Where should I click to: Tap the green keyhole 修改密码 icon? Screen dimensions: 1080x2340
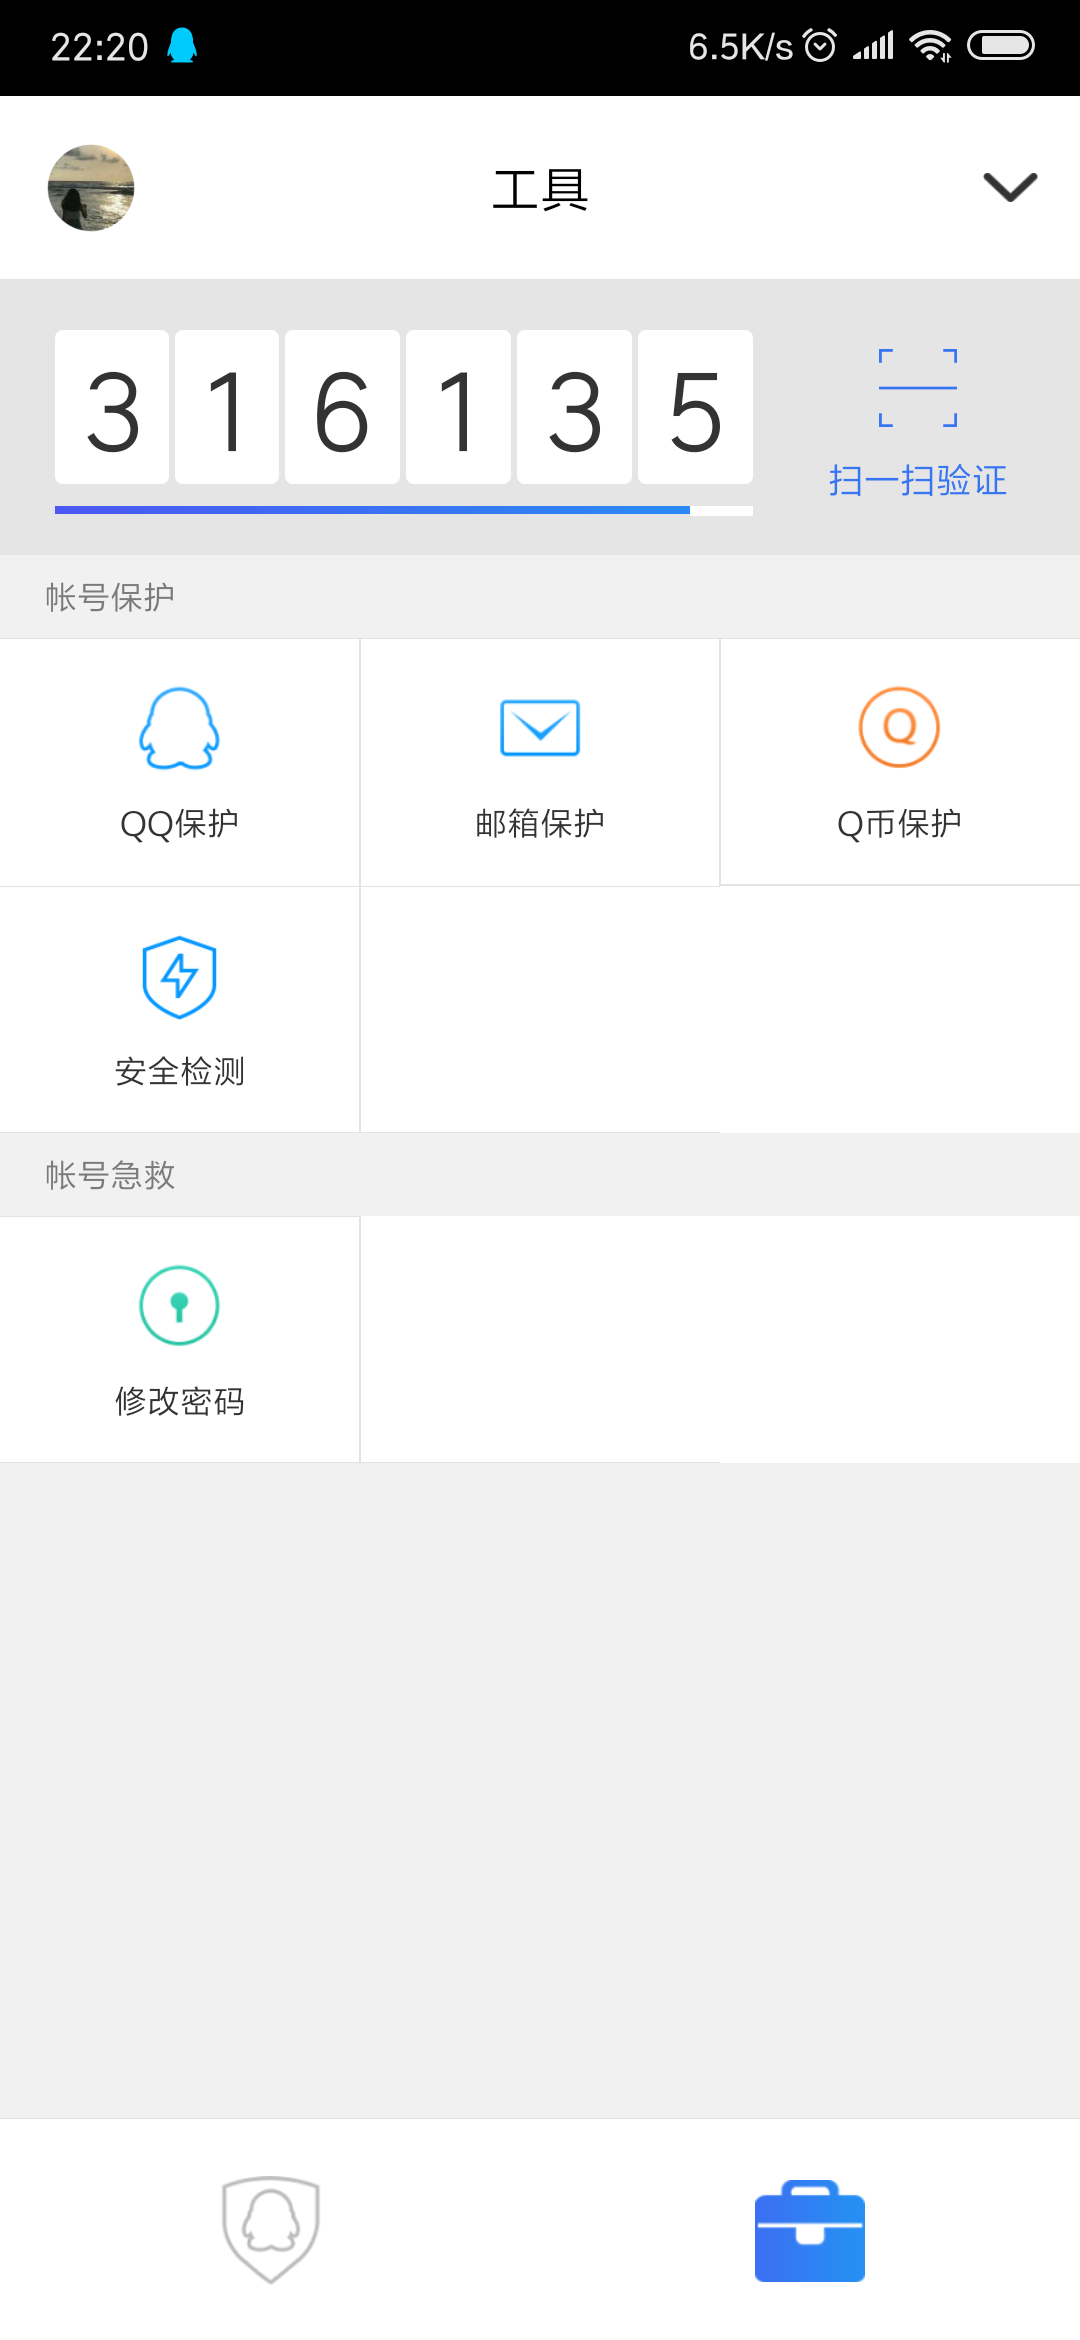(x=179, y=1306)
